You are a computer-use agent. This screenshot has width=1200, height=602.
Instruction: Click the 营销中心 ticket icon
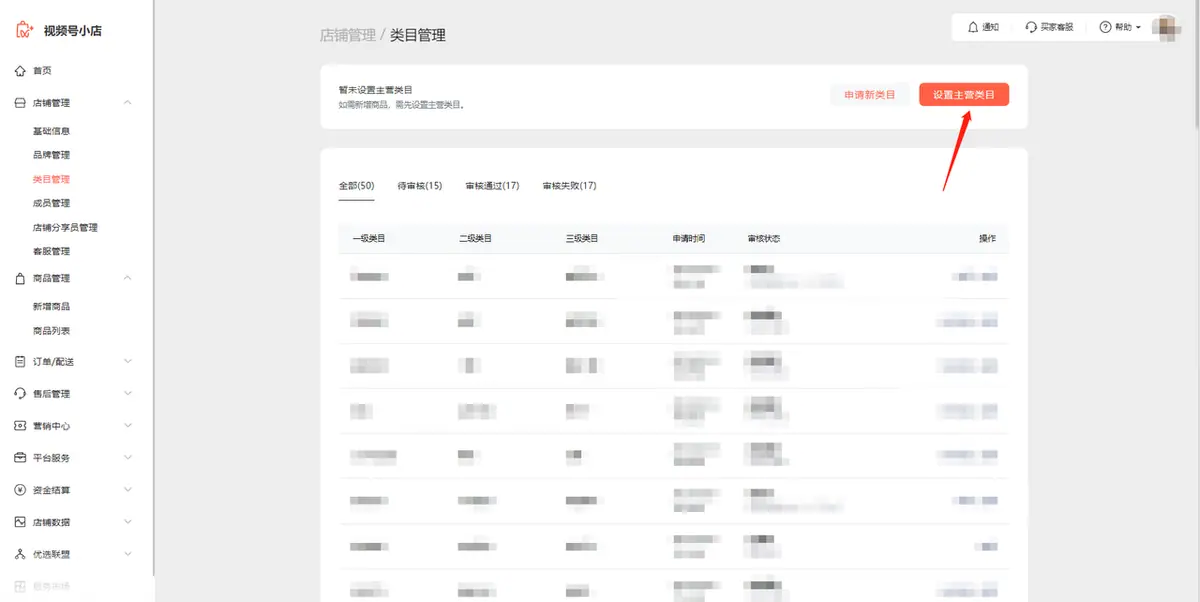pyautogui.click(x=20, y=426)
